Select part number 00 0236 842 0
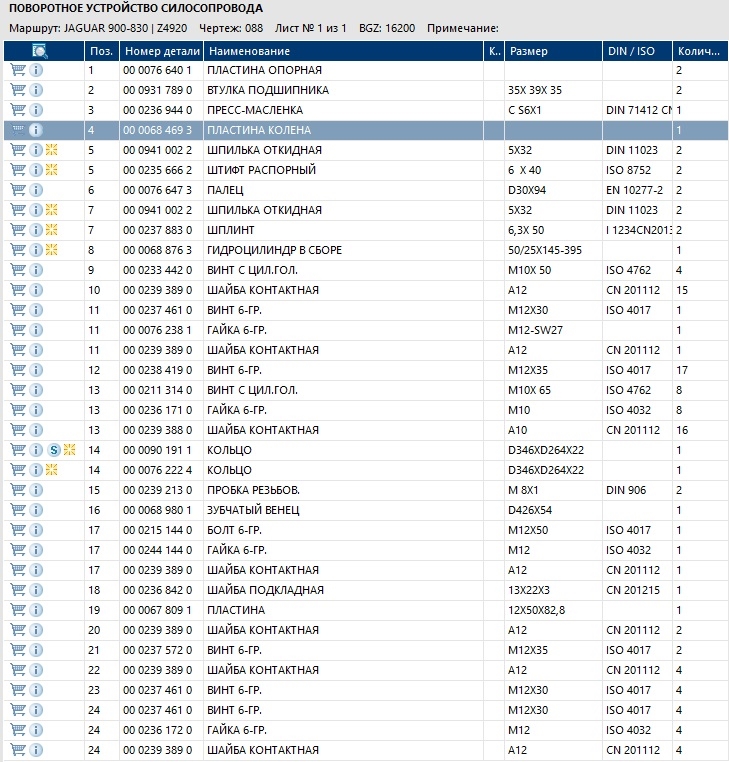 (158, 590)
